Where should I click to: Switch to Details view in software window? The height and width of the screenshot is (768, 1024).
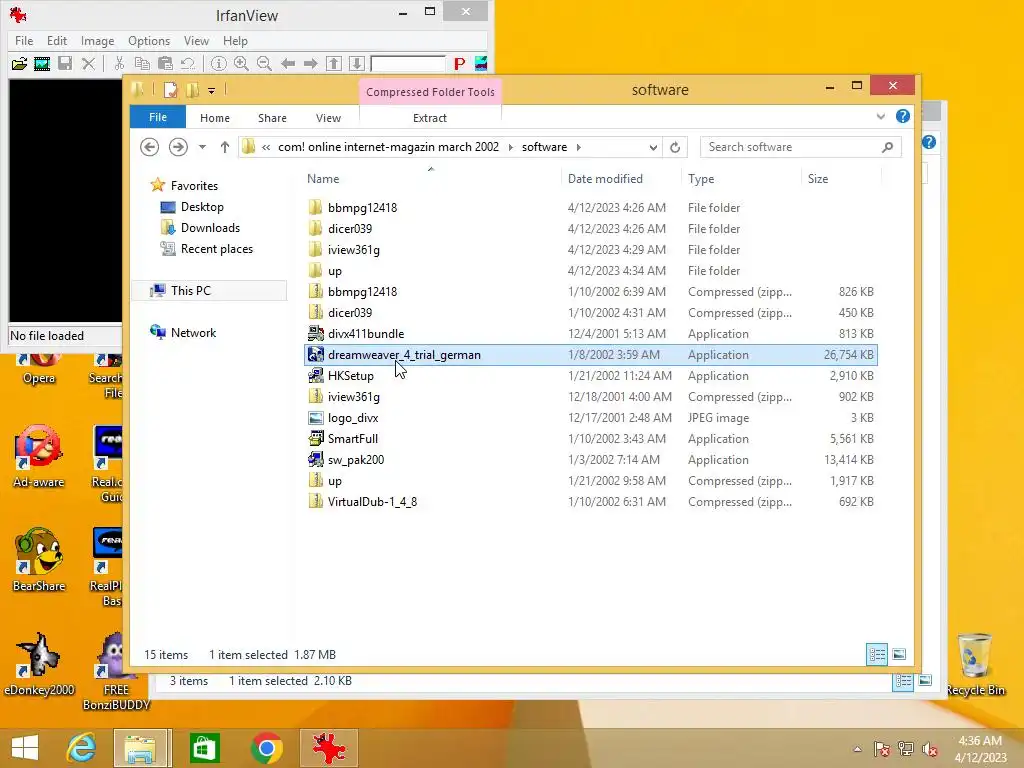coord(876,654)
